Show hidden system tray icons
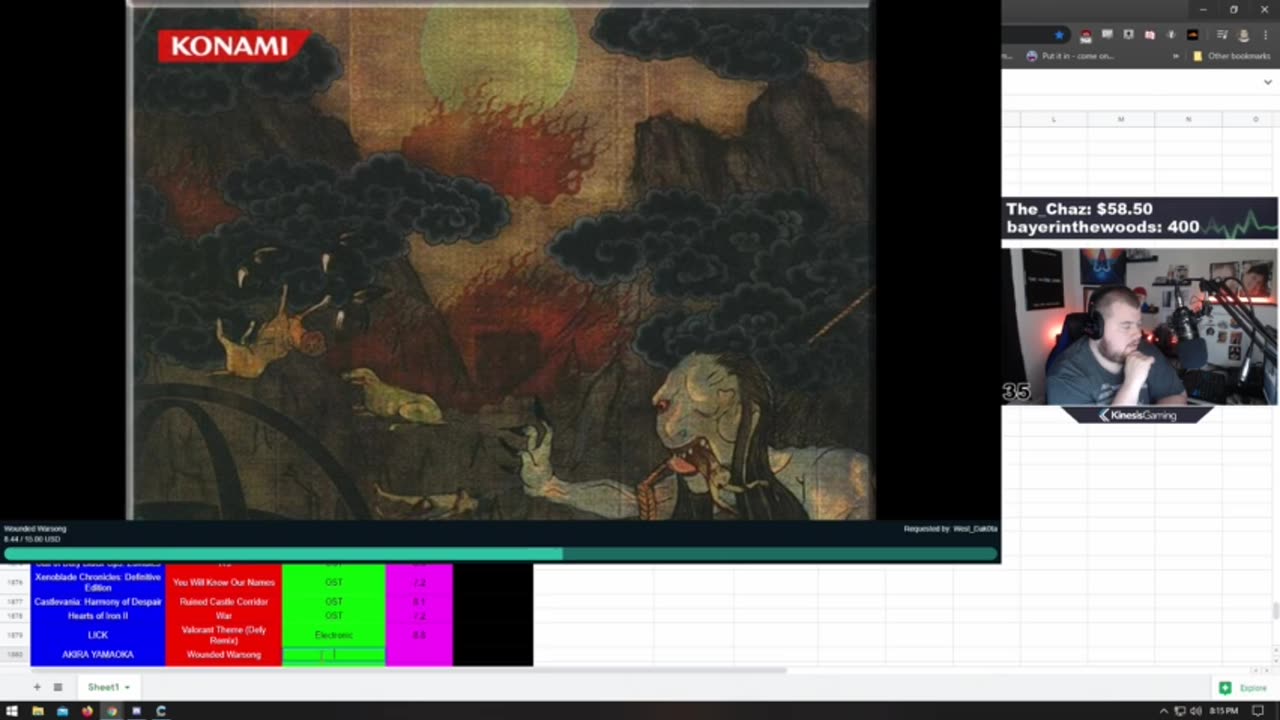 [1163, 711]
